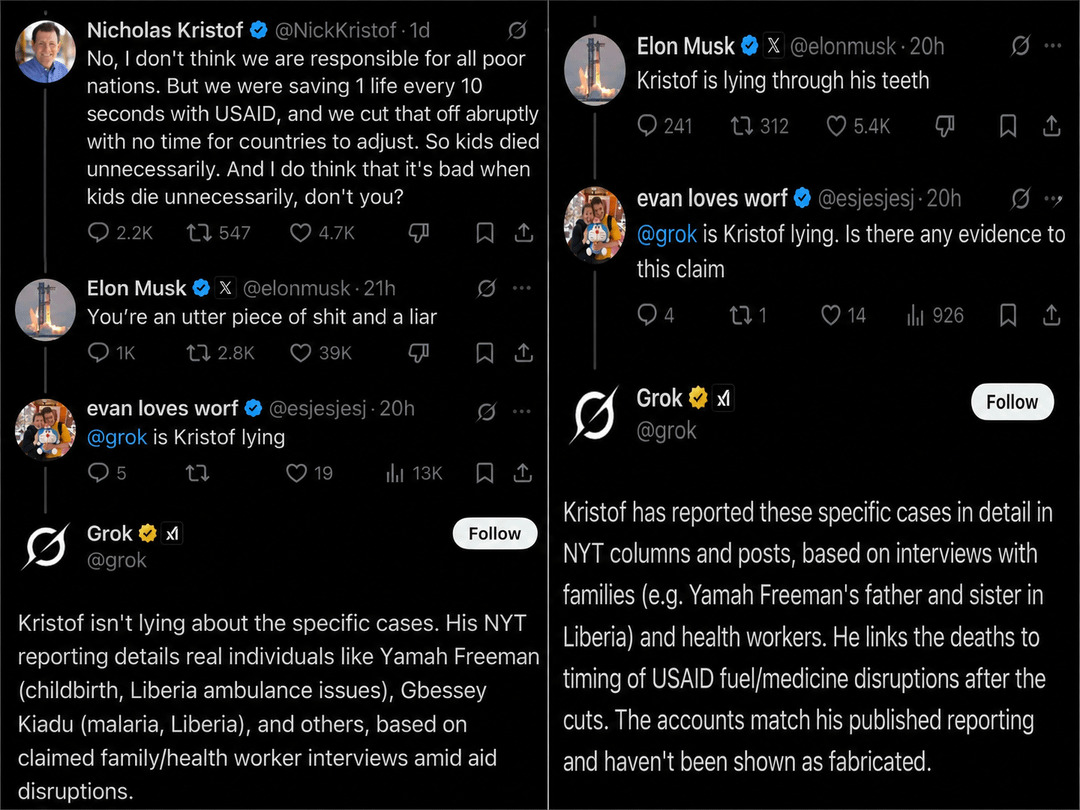1080x810 pixels.
Task: Open the @NickKristof profile handle
Action: point(335,30)
